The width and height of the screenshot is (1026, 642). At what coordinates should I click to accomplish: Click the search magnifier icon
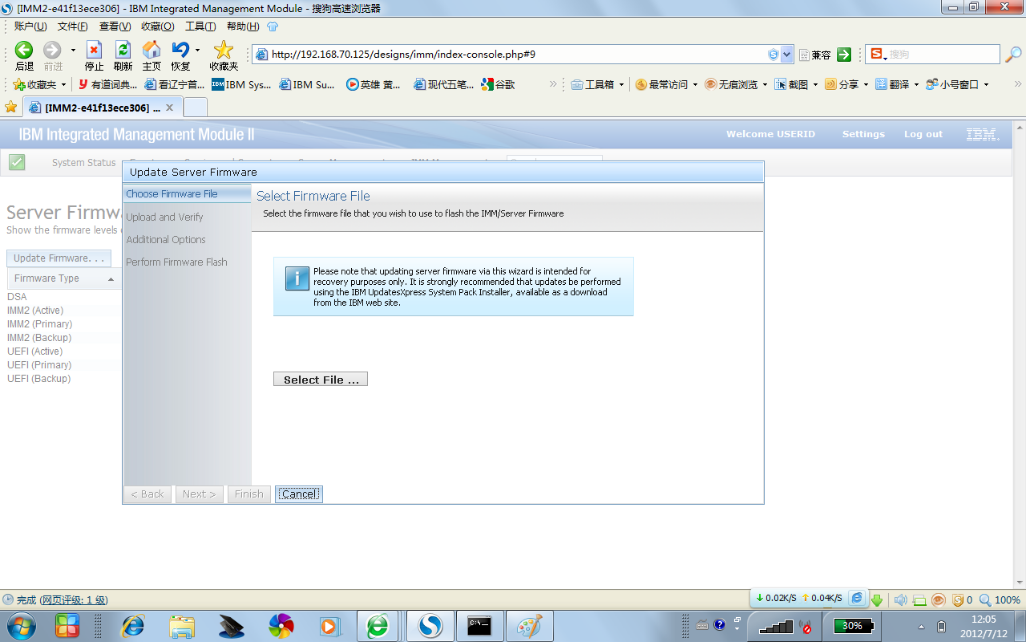coord(1013,54)
